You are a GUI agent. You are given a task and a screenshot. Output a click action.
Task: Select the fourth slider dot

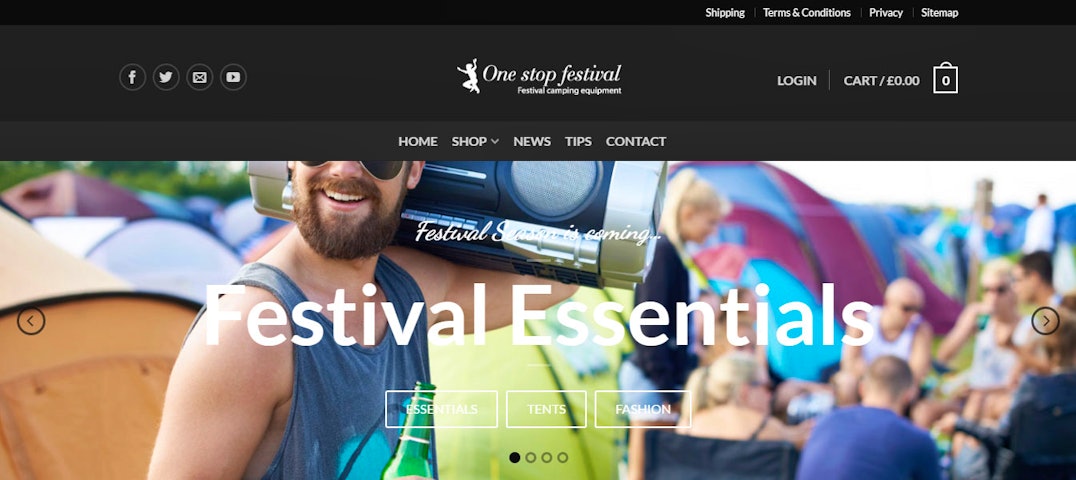pyautogui.click(x=563, y=457)
